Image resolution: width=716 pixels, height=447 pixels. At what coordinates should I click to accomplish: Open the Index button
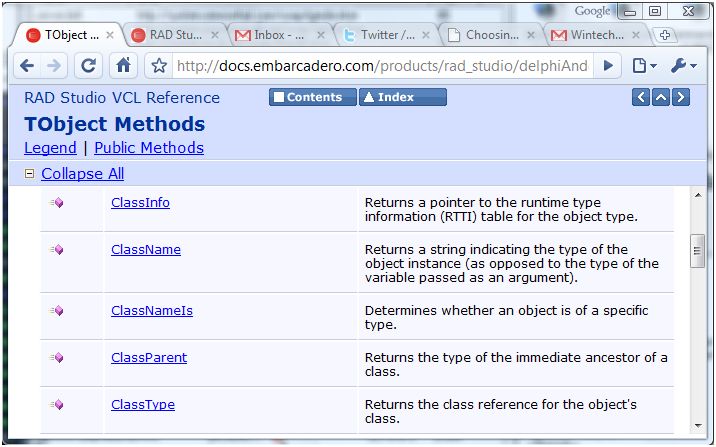pos(403,97)
